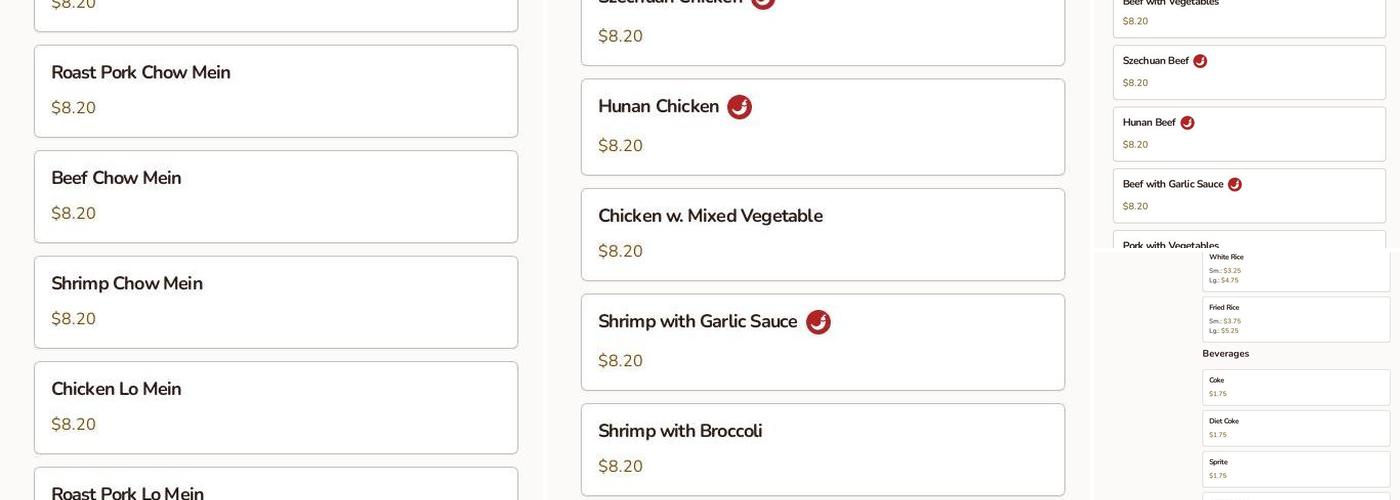The image size is (1400, 500).
Task: Pick the Fried Rice side item
Action: coord(1224,308)
